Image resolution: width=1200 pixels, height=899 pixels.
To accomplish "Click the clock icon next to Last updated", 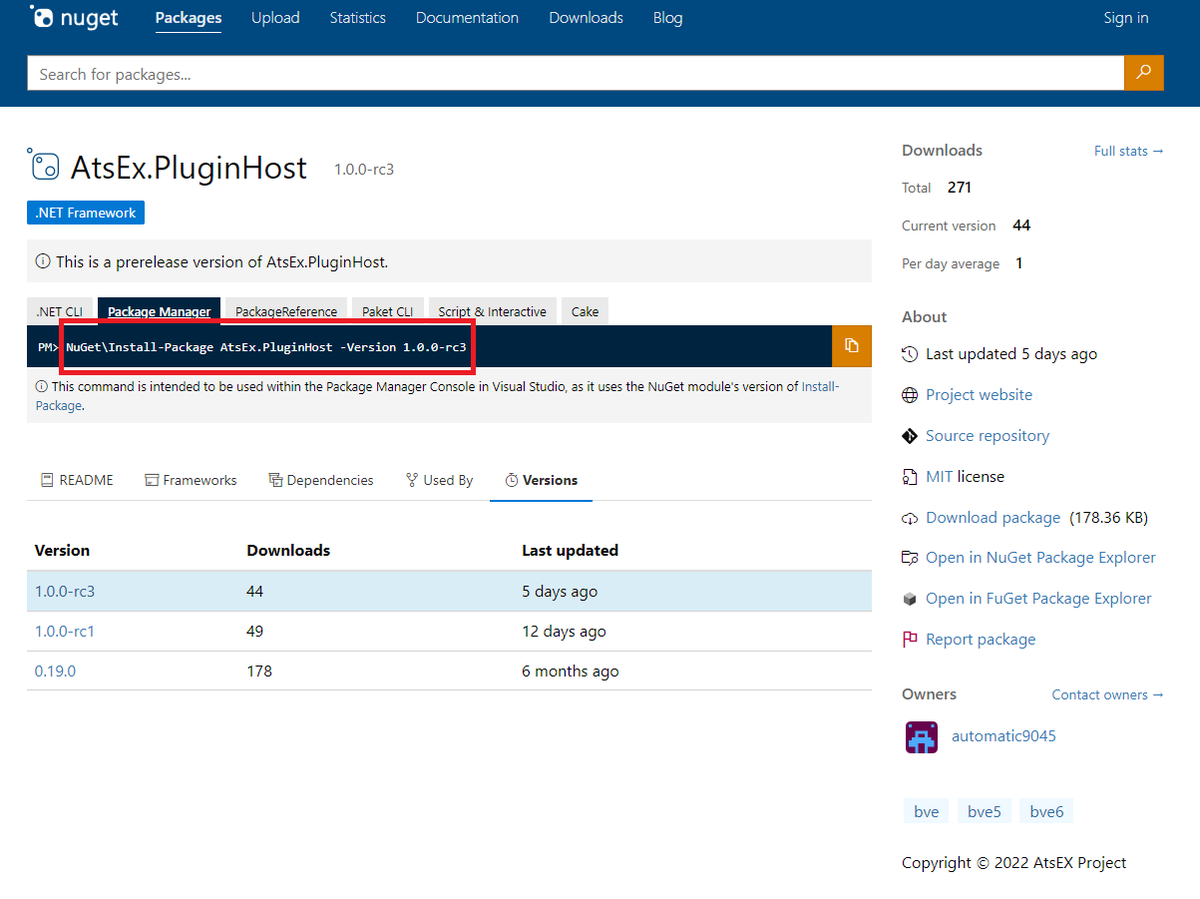I will pos(909,354).
